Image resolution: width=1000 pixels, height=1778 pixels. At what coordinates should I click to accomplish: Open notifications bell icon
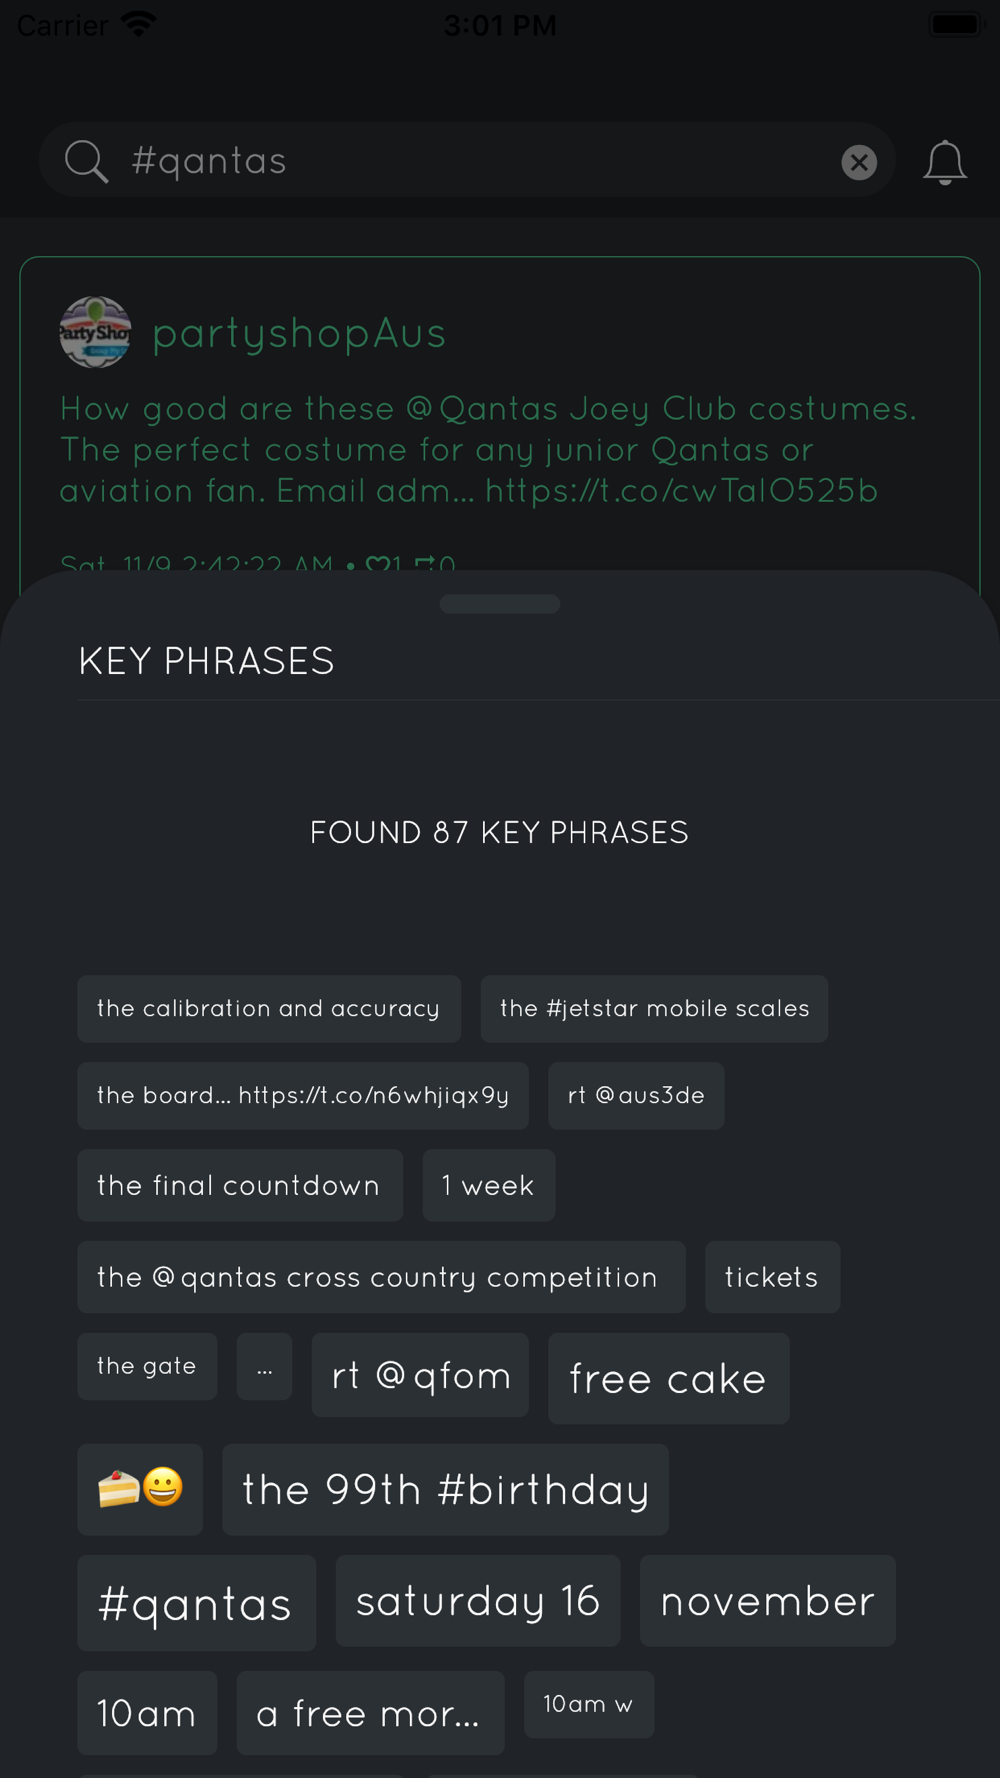pyautogui.click(x=944, y=162)
